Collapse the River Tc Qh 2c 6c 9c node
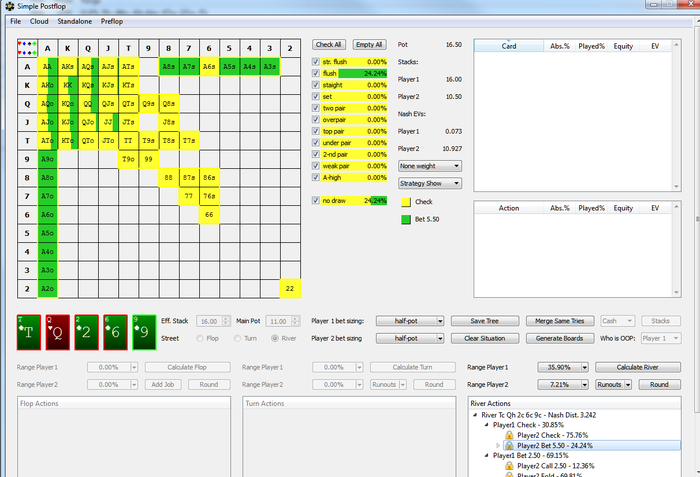This screenshot has width=700, height=477. pyautogui.click(x=475, y=415)
